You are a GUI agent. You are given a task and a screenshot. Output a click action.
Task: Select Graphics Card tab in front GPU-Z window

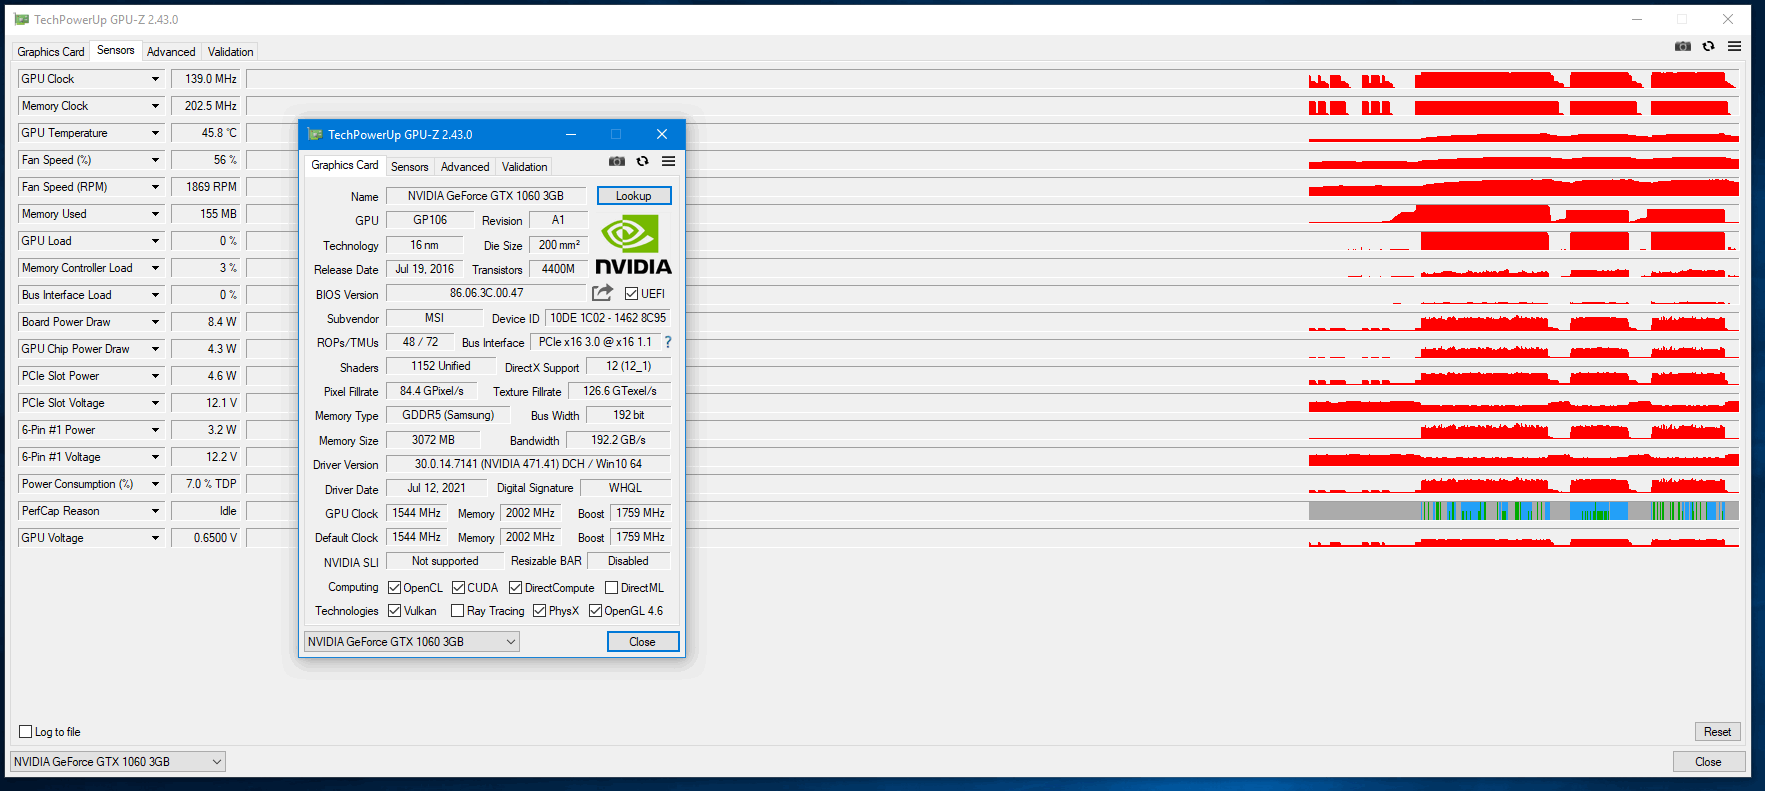pos(345,165)
